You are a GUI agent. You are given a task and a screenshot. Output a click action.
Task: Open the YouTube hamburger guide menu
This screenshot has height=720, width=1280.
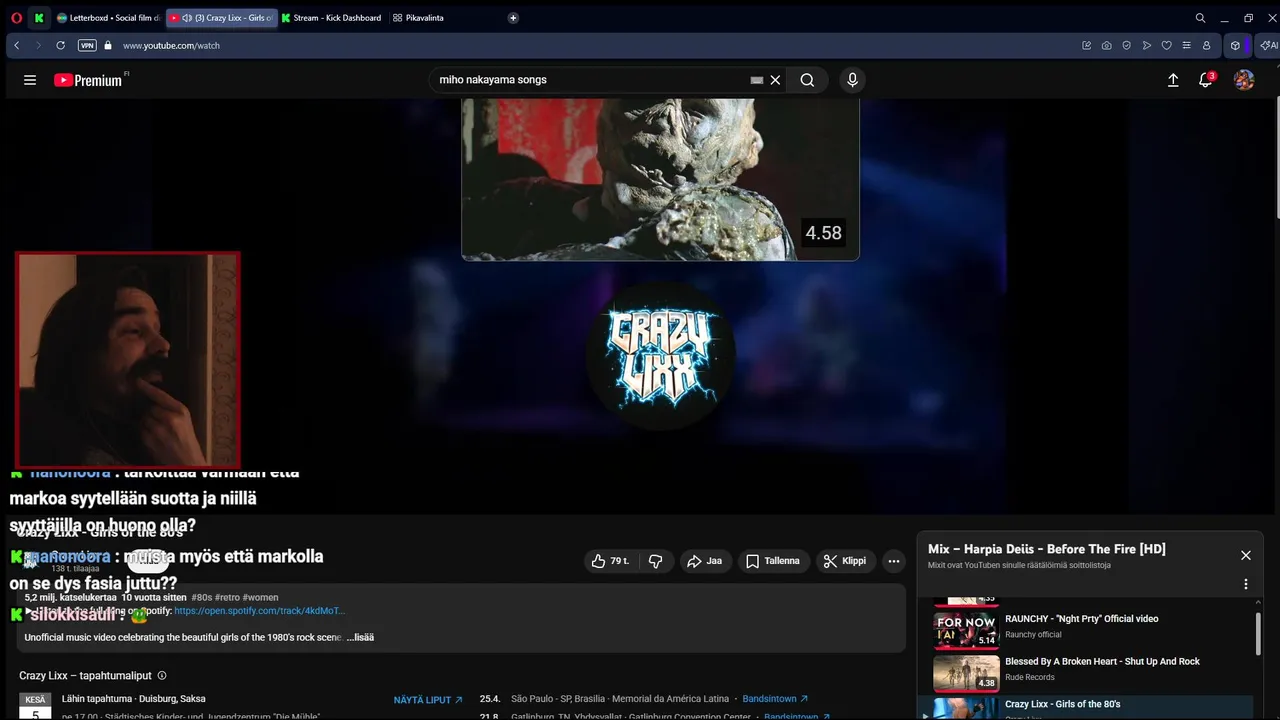pyautogui.click(x=30, y=80)
